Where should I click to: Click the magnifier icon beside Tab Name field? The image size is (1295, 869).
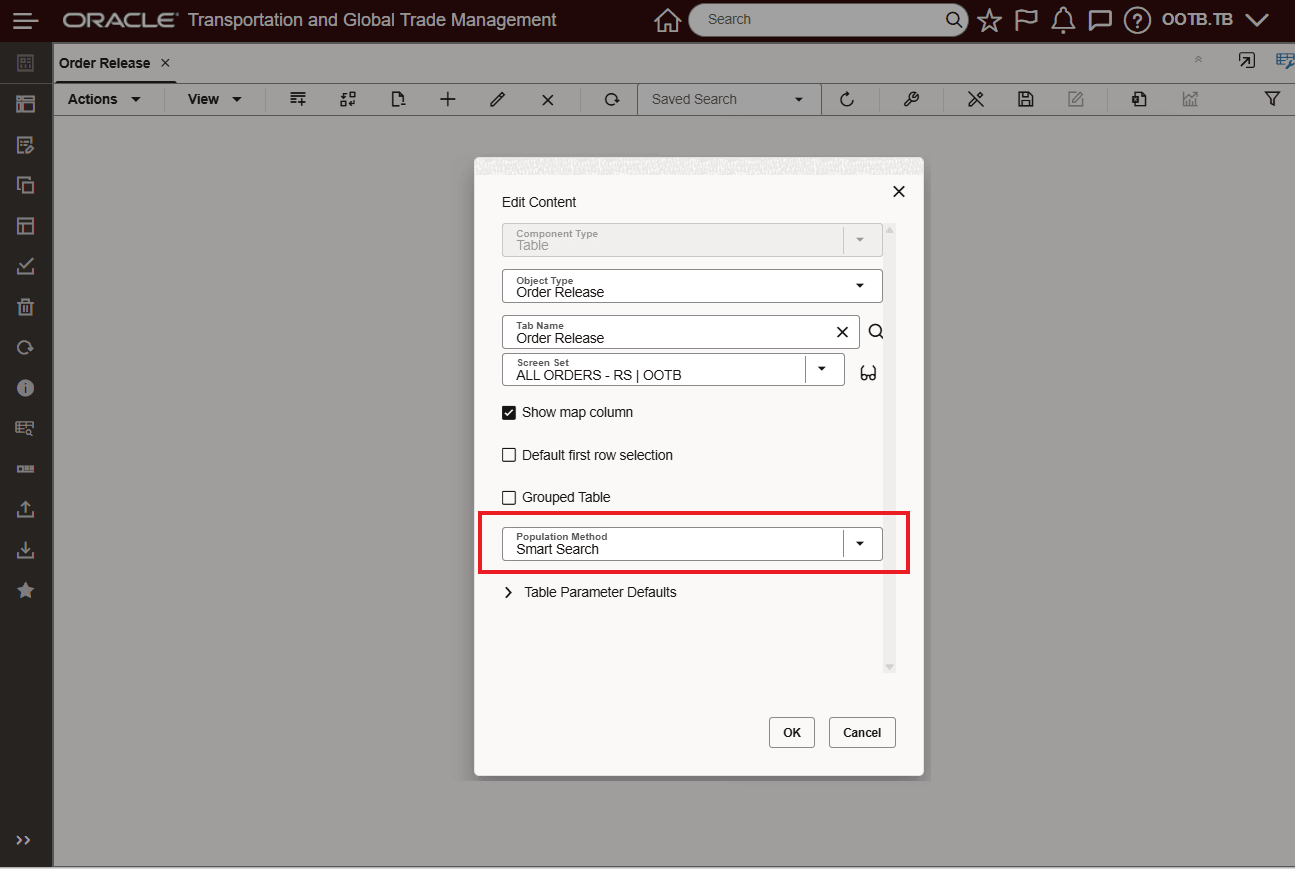875,331
